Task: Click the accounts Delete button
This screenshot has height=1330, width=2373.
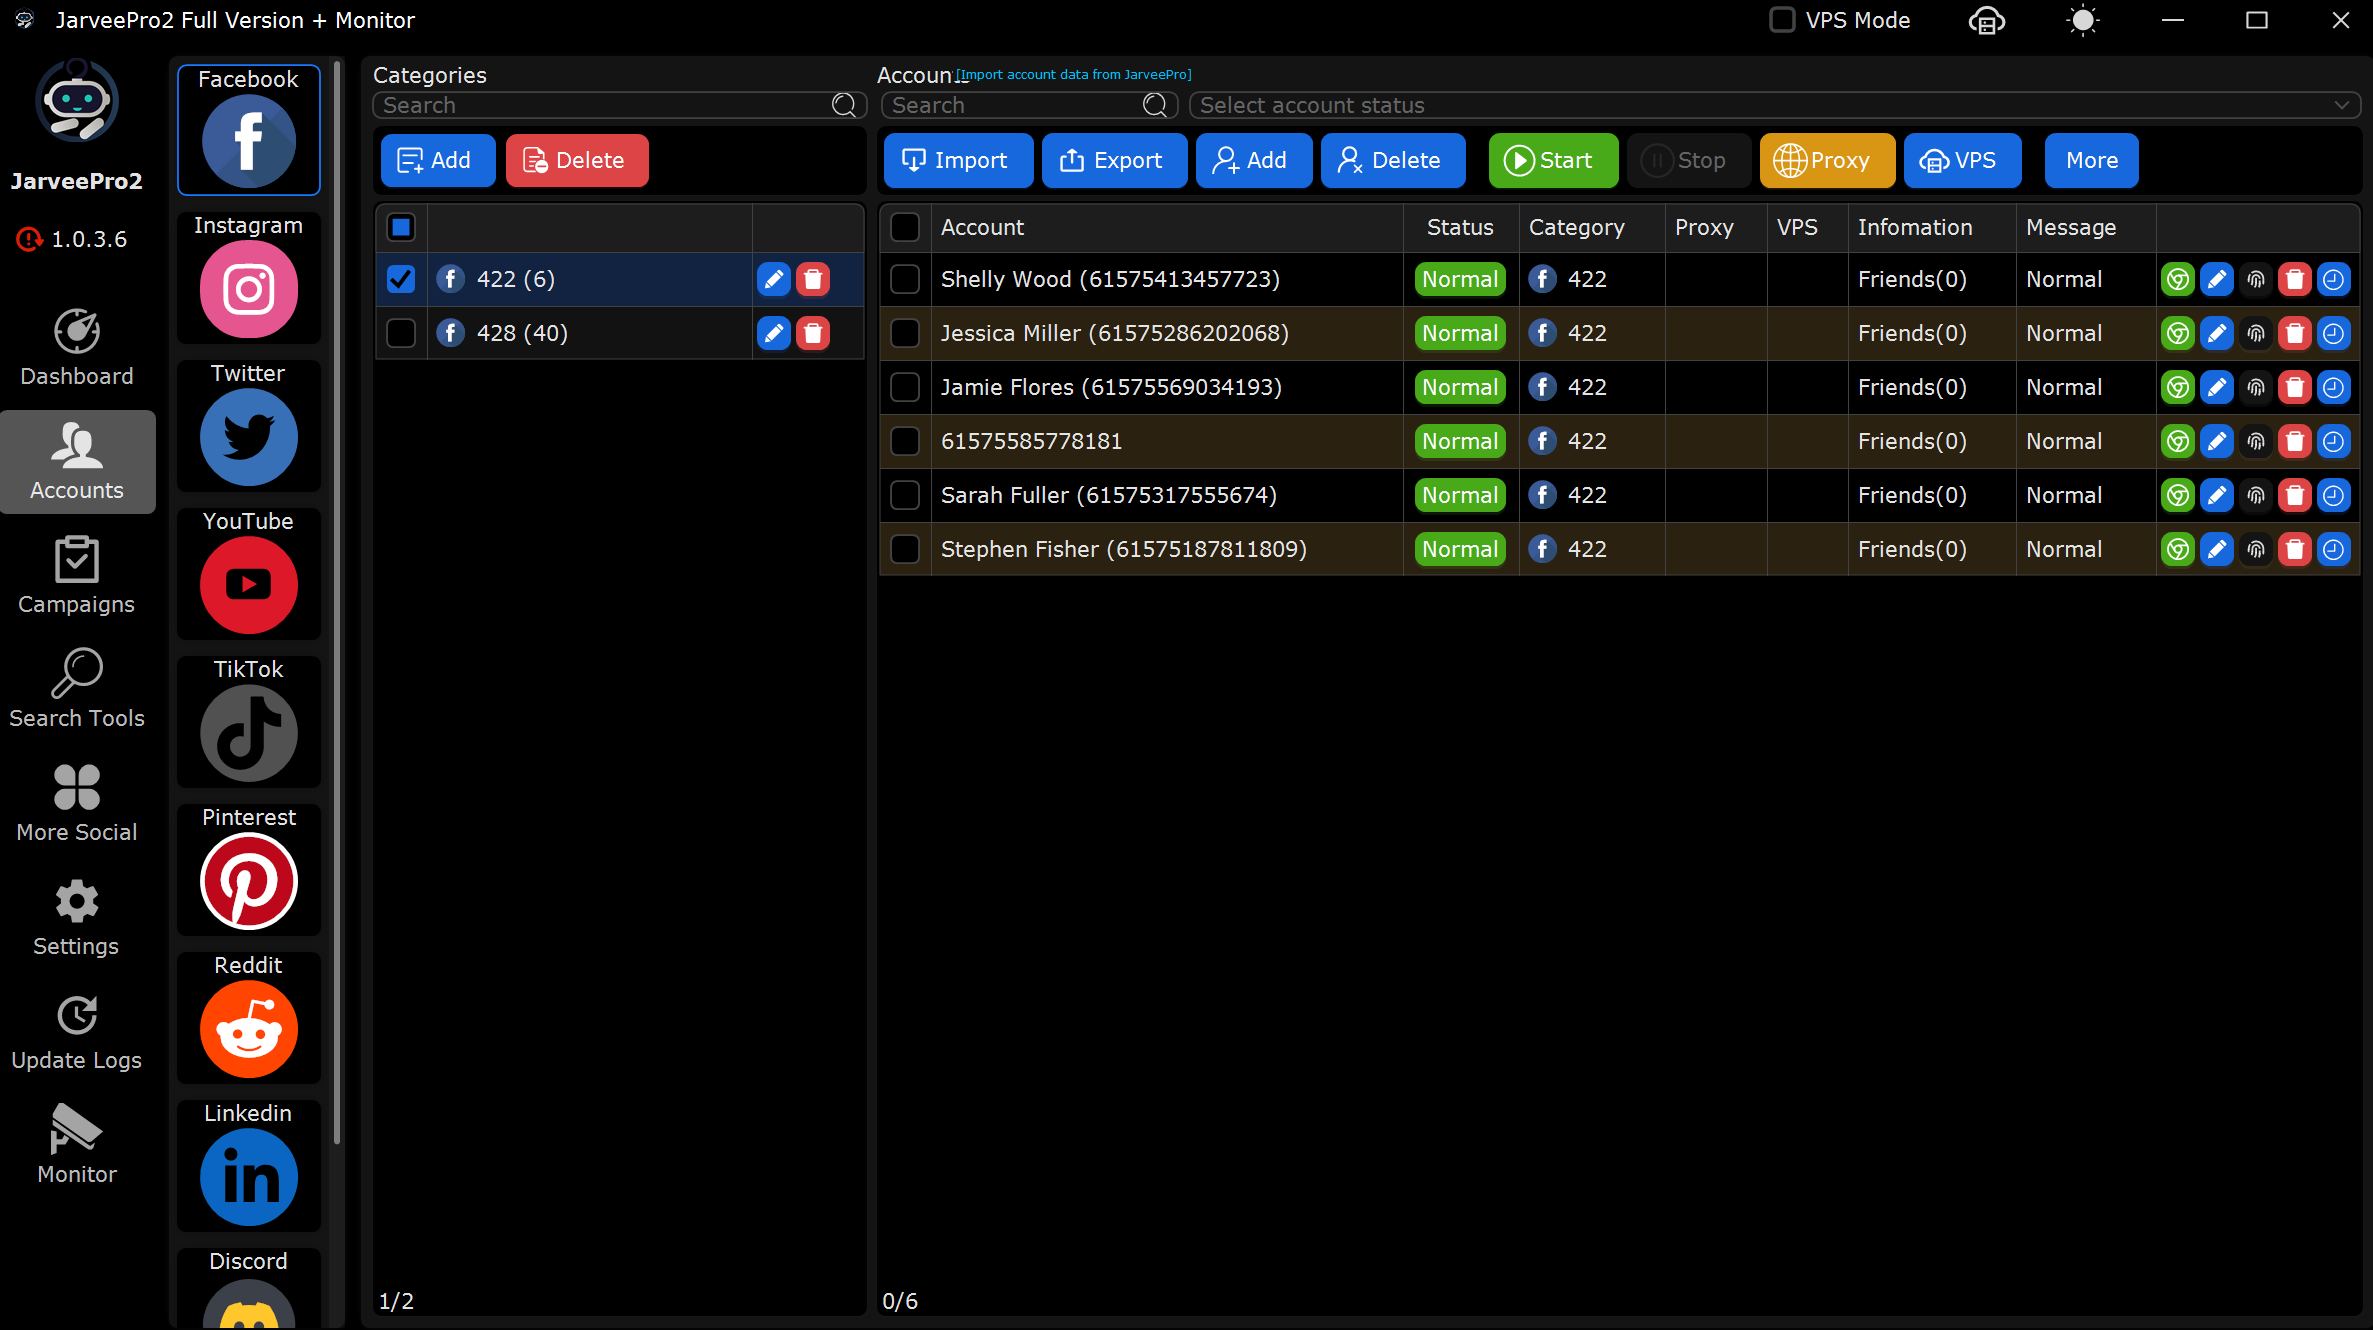Action: (1393, 160)
